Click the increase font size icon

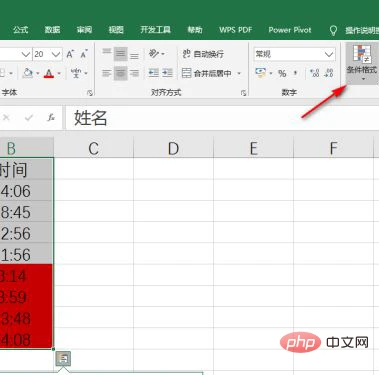point(70,54)
